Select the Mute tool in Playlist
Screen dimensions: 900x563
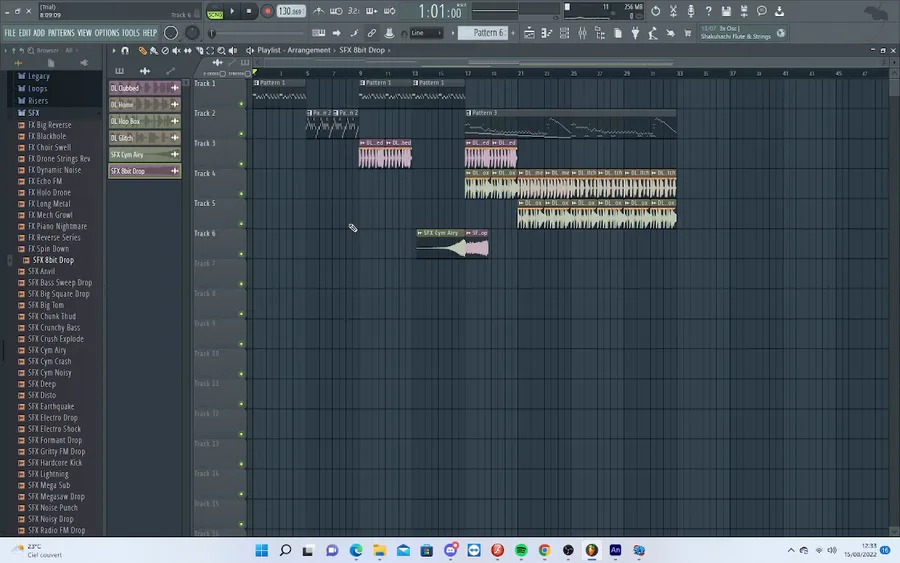click(176, 51)
